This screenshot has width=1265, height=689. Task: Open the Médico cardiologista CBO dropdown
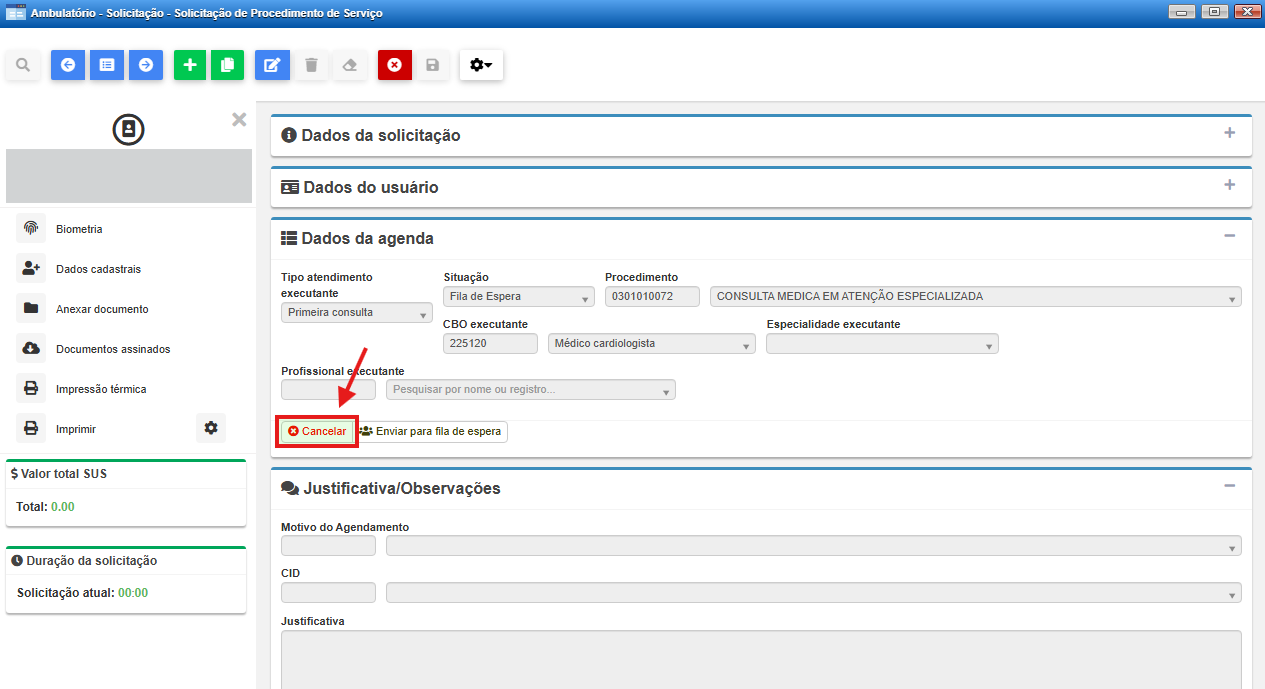(x=651, y=344)
